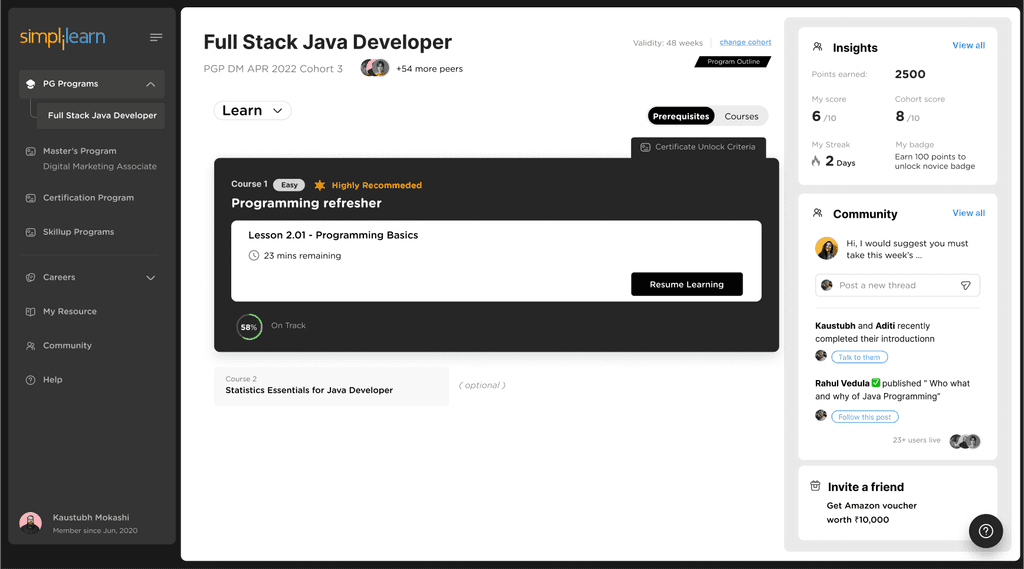
Task: Open Skillup Programs
Action: [x=78, y=232]
